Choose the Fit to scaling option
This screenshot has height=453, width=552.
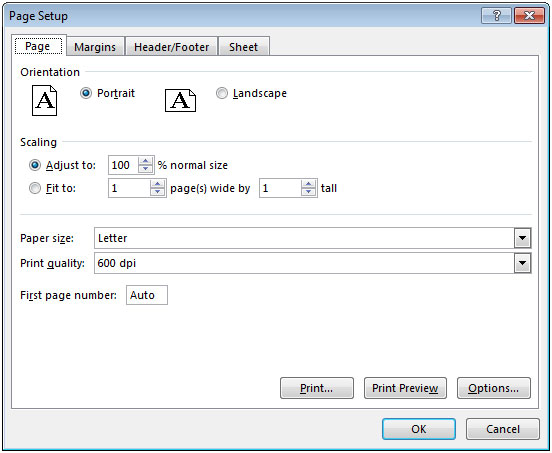tap(34, 188)
